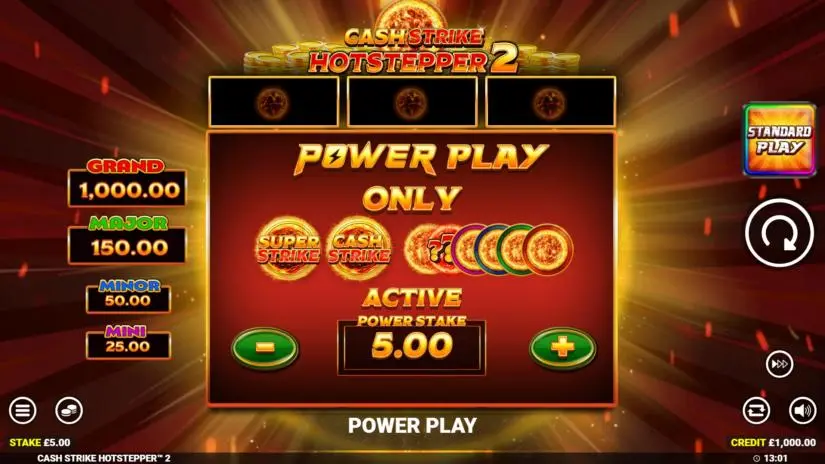Select the third empty reel slot

pyautogui.click(x=550, y=102)
